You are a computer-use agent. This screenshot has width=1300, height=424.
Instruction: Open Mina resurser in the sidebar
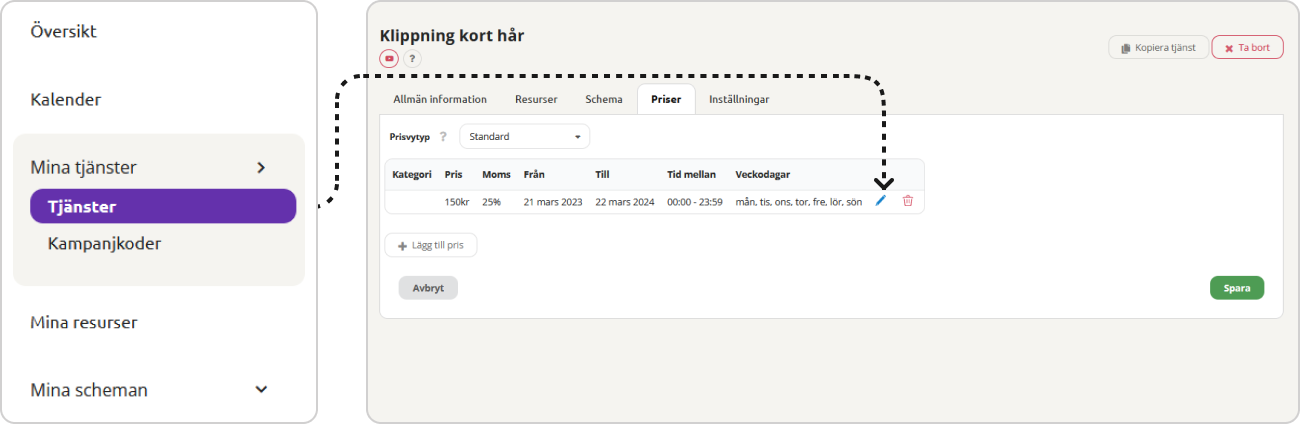[x=84, y=323]
